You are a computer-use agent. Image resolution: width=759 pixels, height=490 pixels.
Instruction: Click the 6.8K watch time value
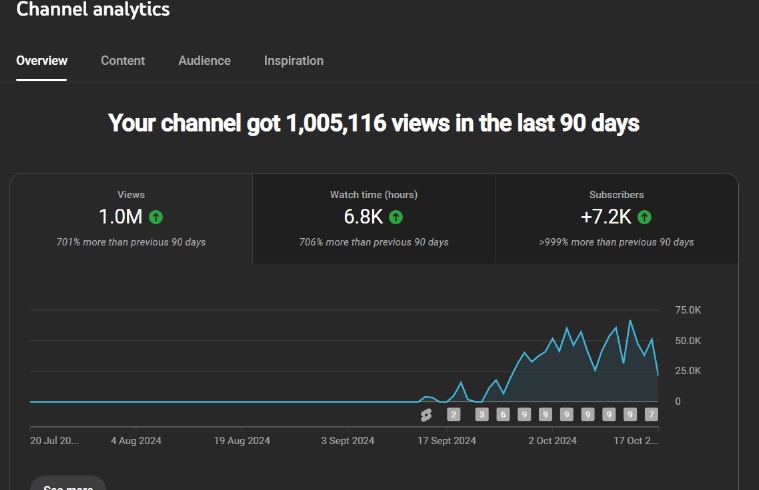(364, 217)
